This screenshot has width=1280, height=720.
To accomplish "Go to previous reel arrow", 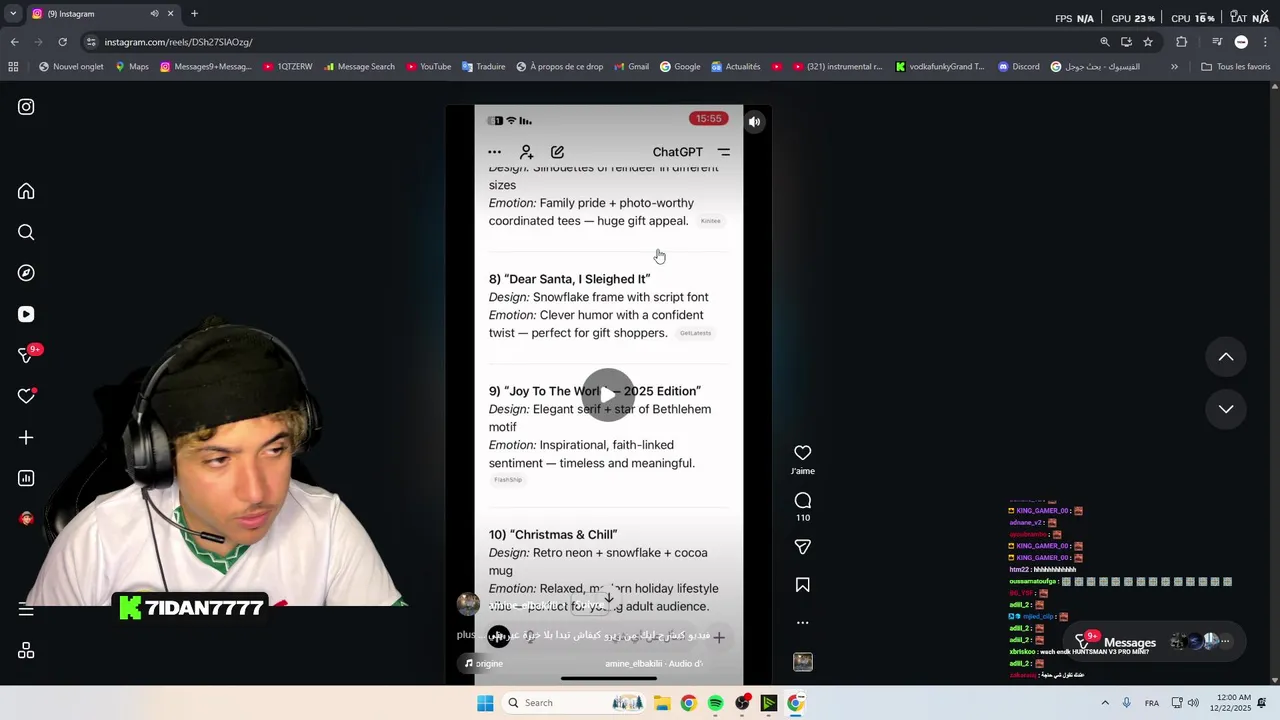I will [1225, 357].
